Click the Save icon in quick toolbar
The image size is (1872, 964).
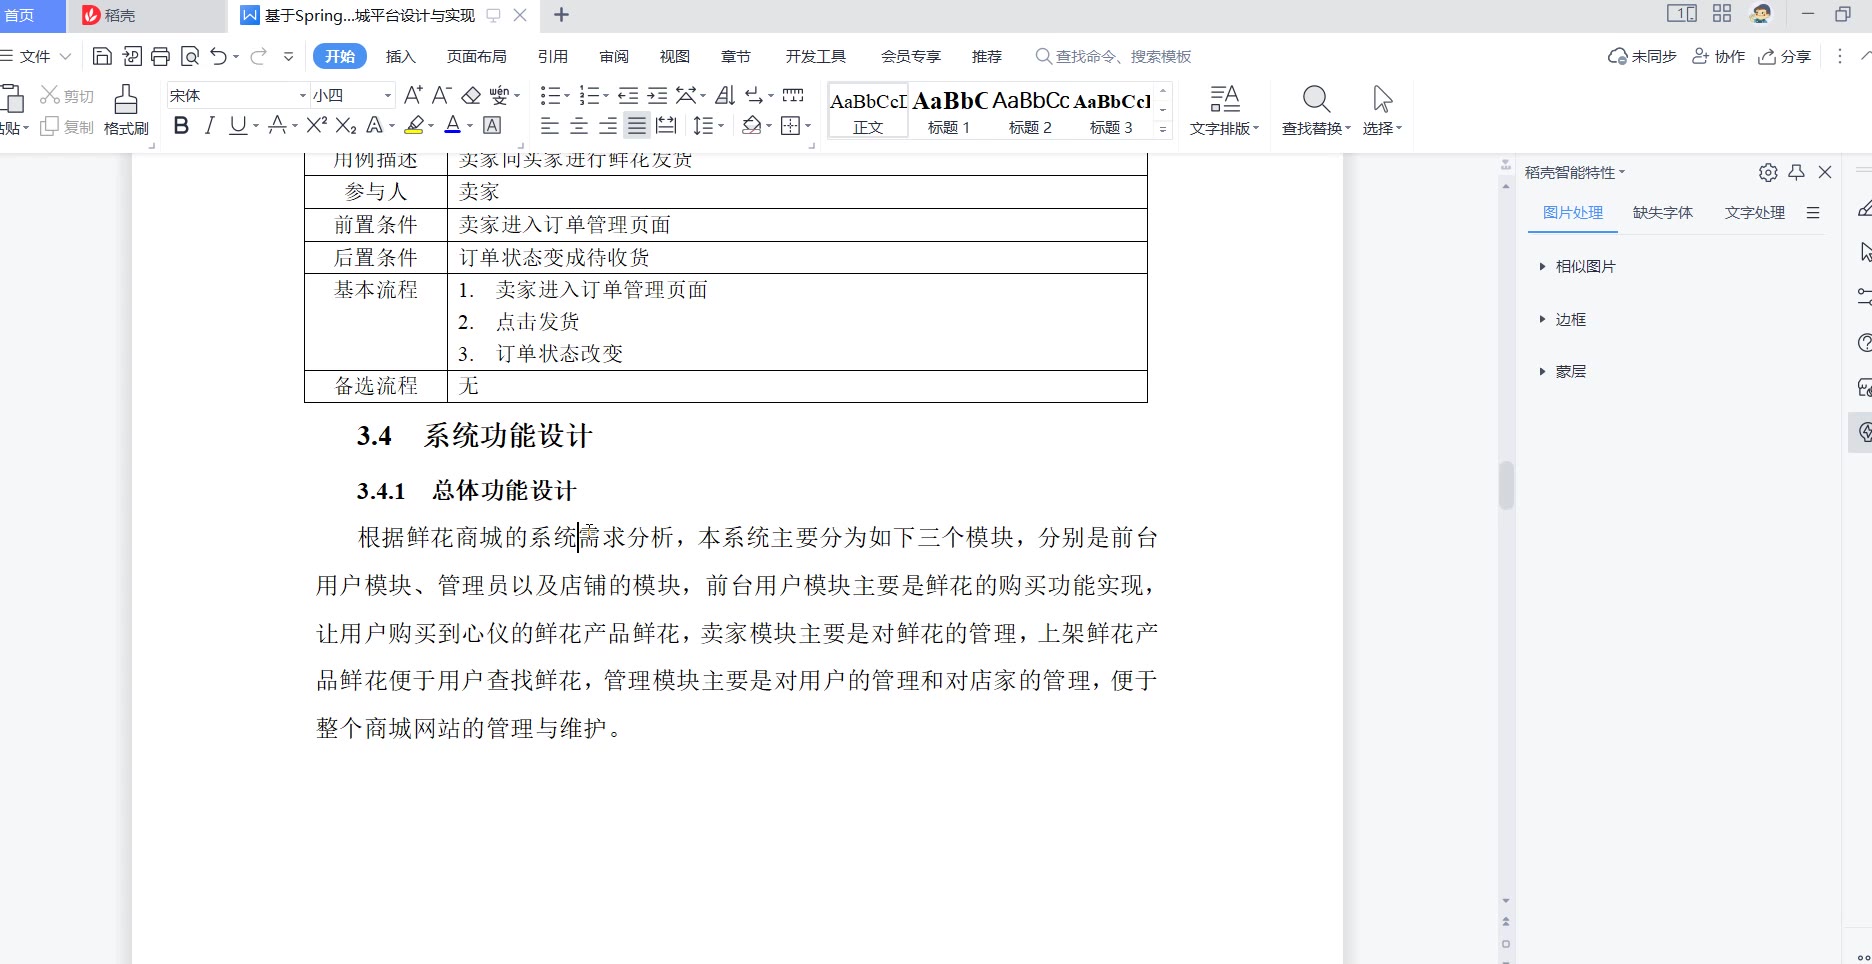point(102,56)
